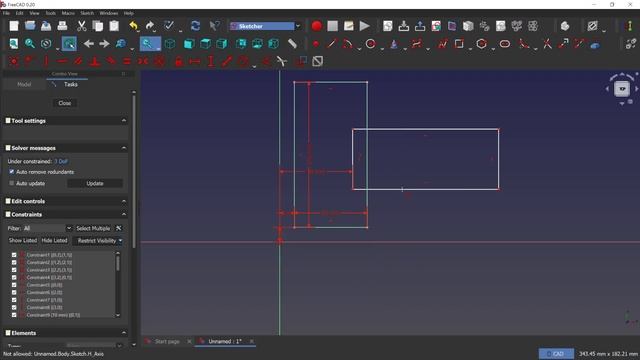Open the Sketcher workbench dropdown
The image size is (640, 360).
[x=298, y=26]
